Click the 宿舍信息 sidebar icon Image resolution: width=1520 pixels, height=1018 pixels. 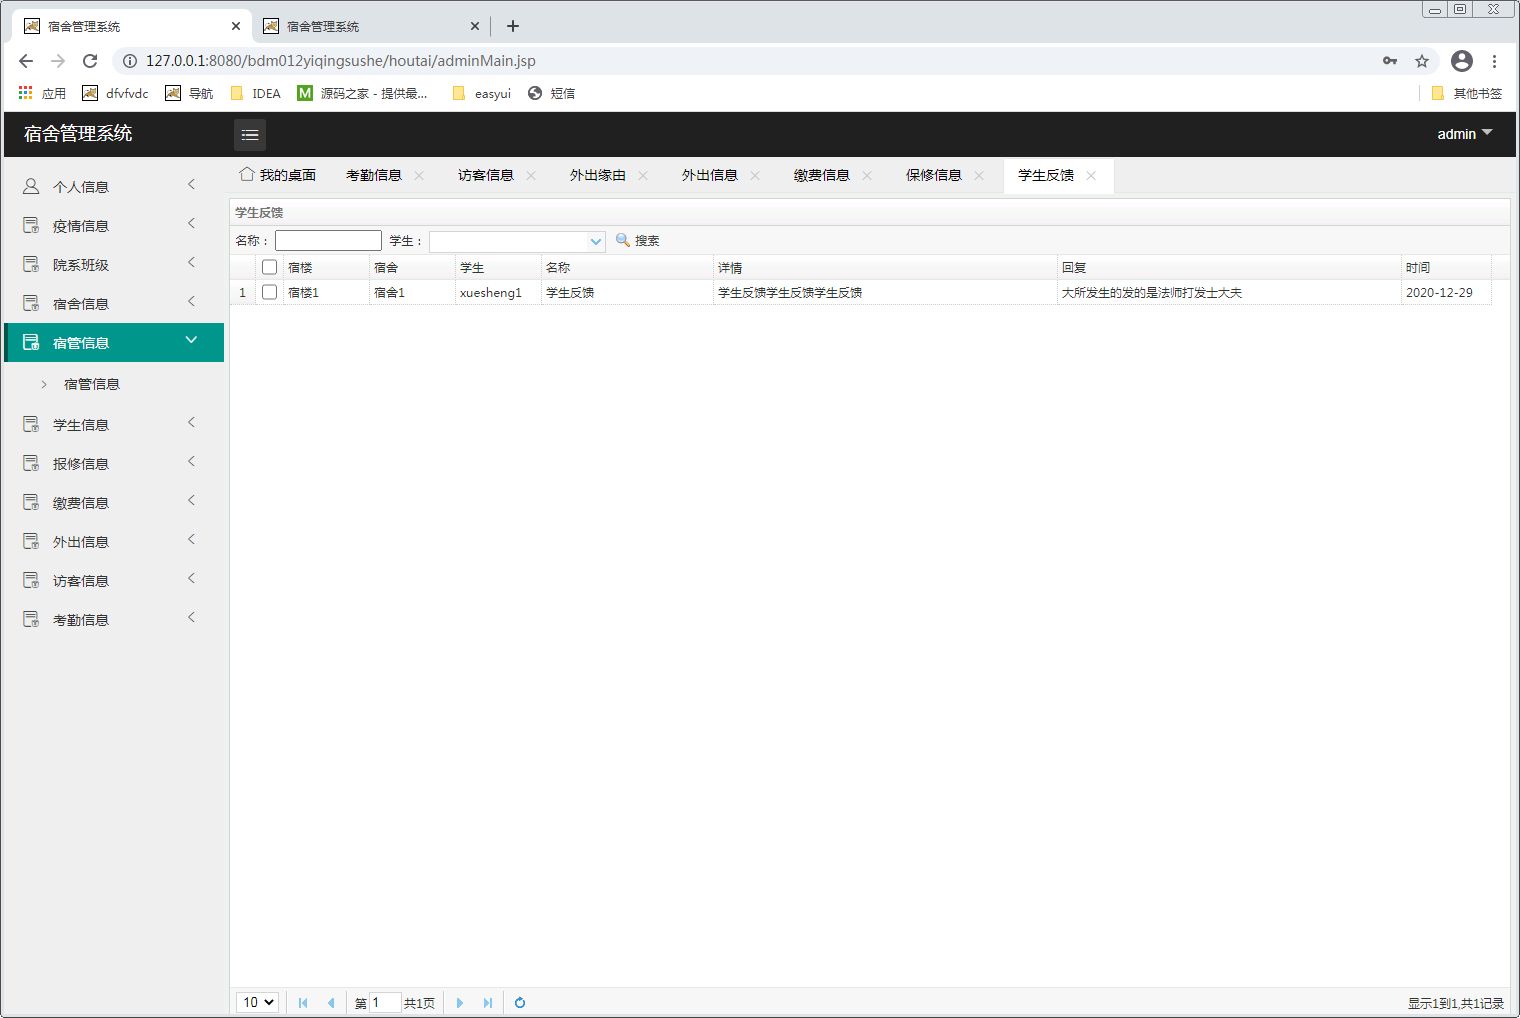point(31,303)
